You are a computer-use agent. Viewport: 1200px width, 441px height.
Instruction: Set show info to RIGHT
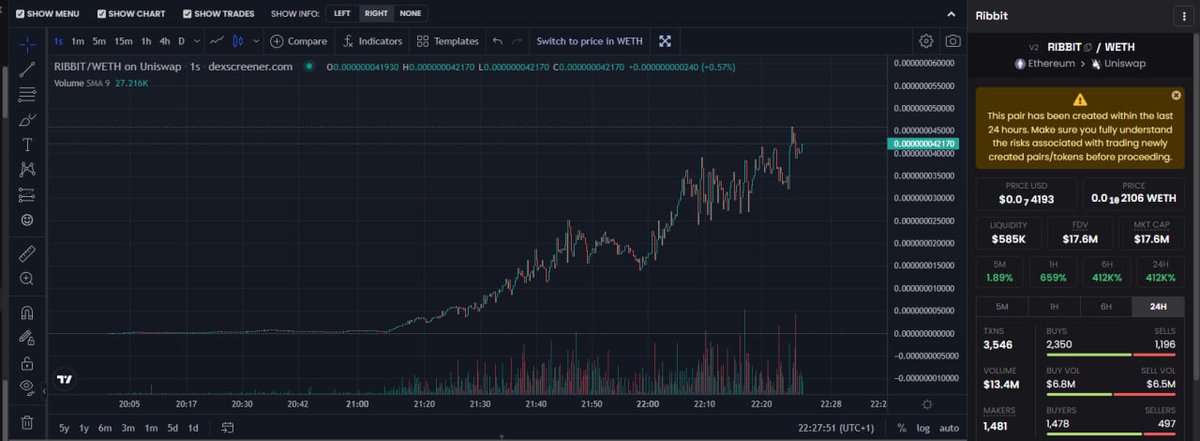[x=376, y=14]
